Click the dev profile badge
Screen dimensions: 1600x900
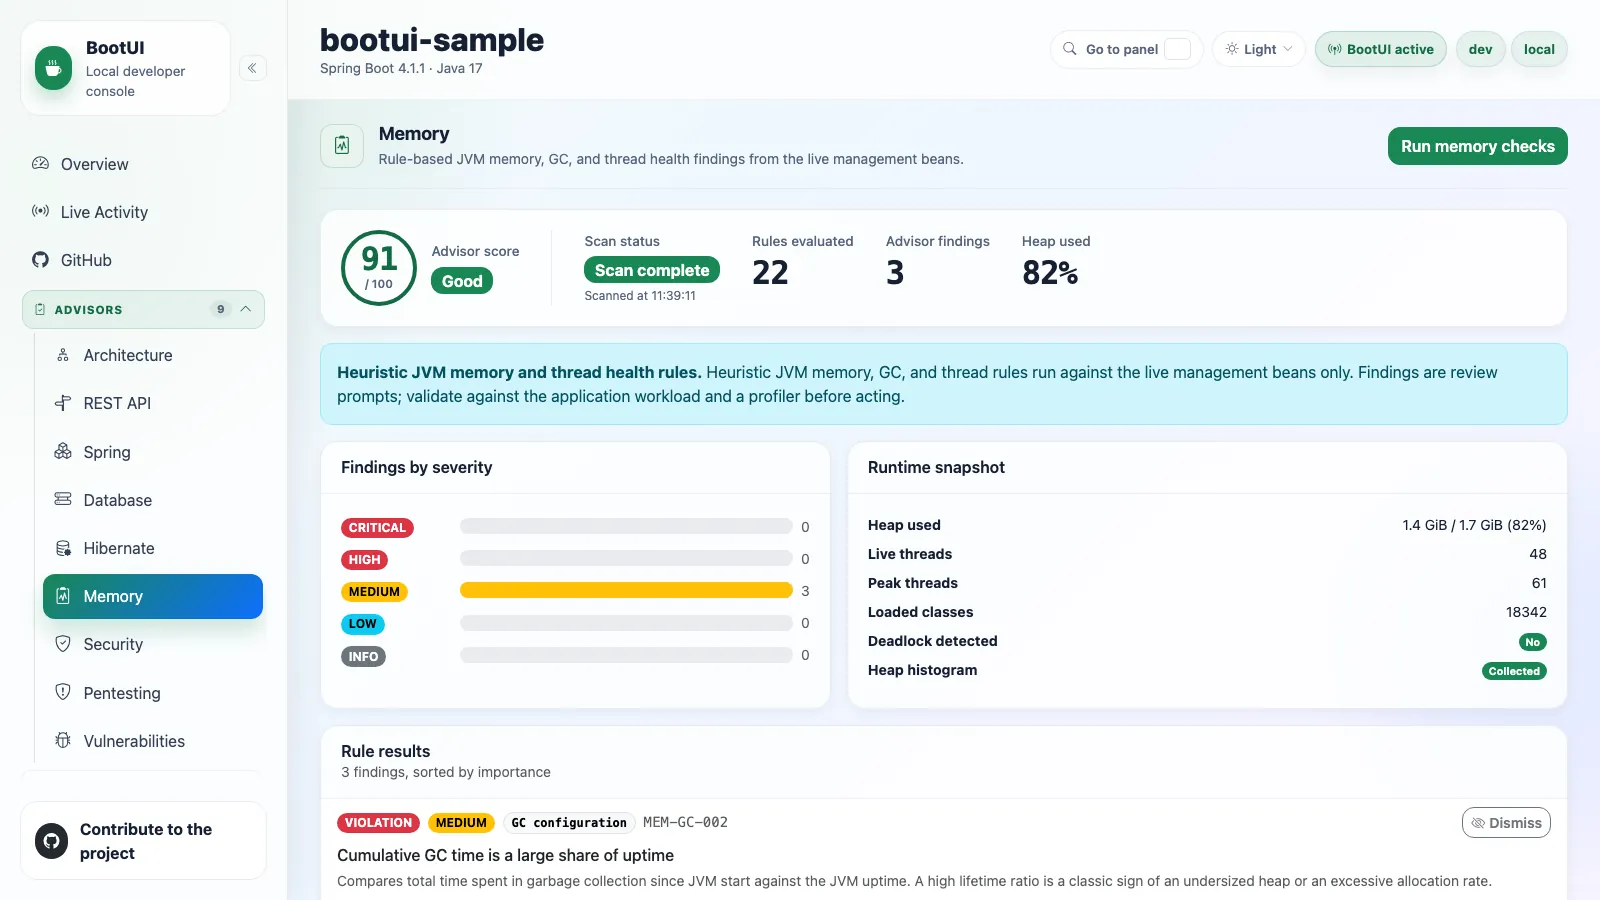(1480, 49)
